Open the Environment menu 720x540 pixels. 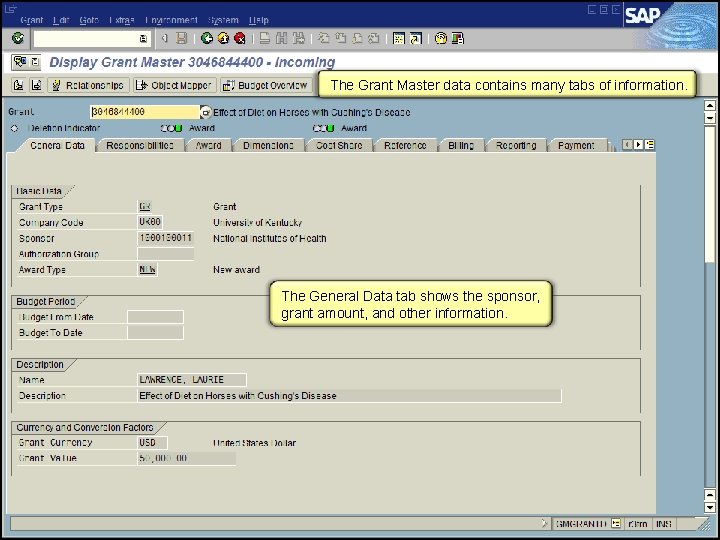(171, 20)
